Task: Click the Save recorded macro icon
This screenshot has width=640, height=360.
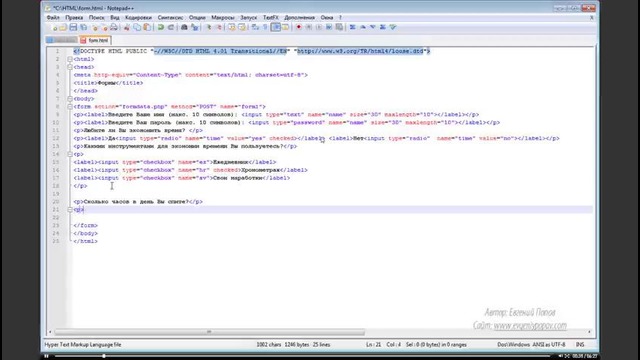Action: click(x=339, y=27)
